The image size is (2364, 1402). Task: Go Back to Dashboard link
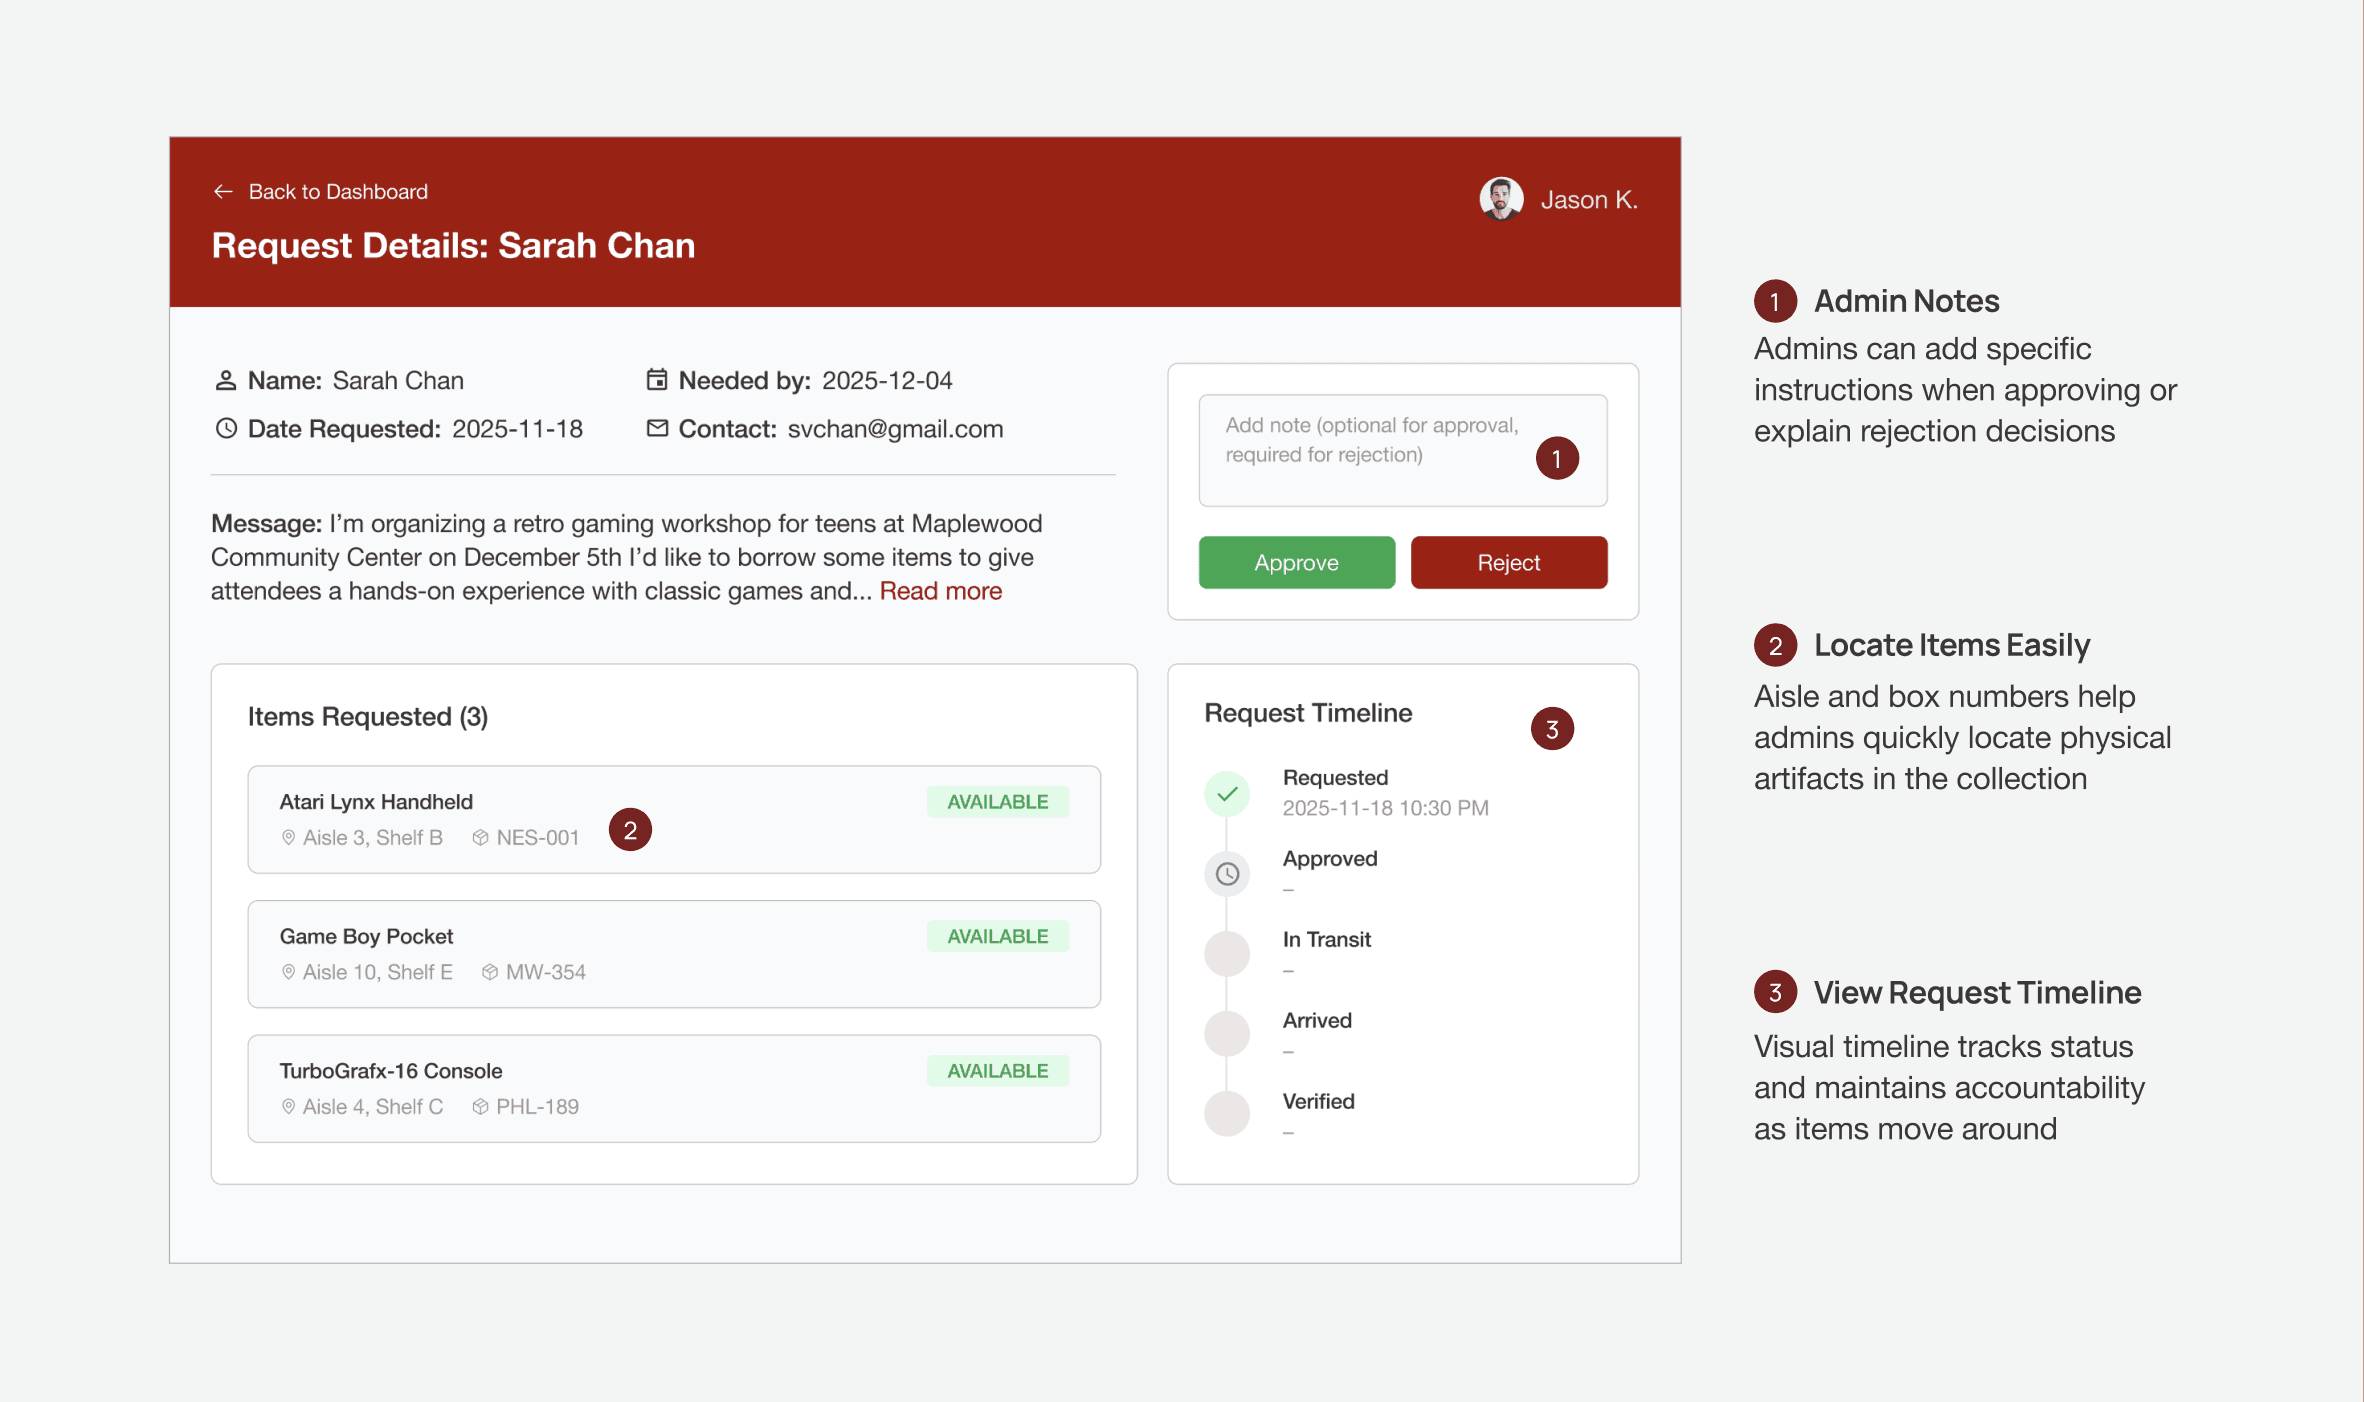click(x=338, y=192)
